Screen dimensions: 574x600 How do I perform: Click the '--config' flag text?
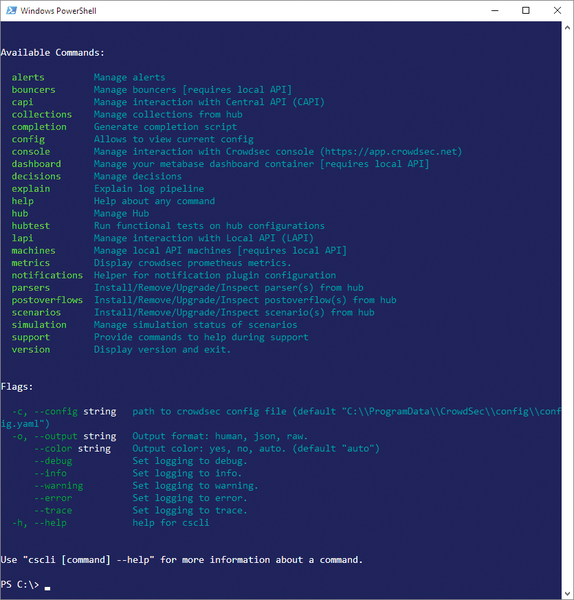click(x=56, y=411)
